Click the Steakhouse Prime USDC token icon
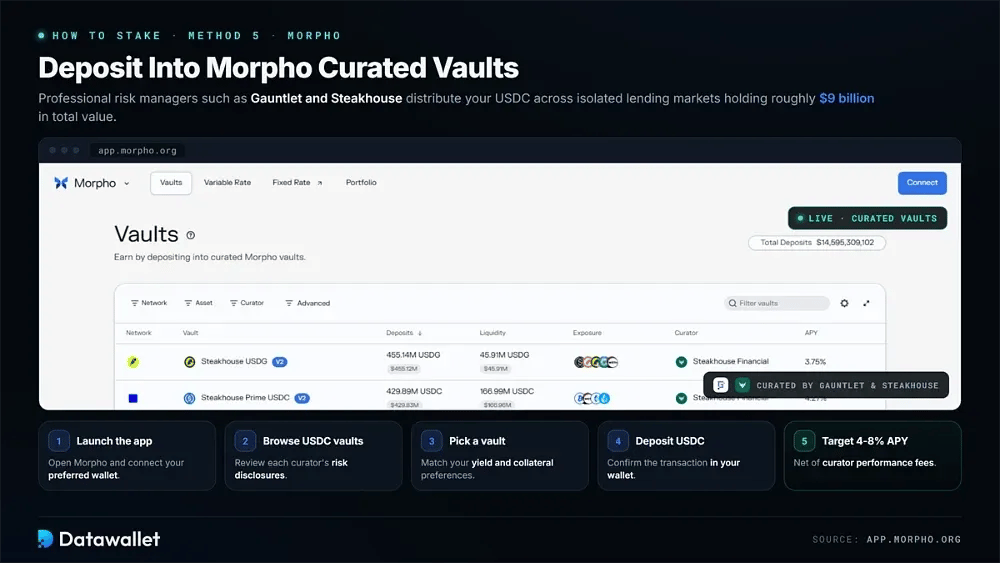Viewport: 1000px width, 563px height. tap(189, 398)
